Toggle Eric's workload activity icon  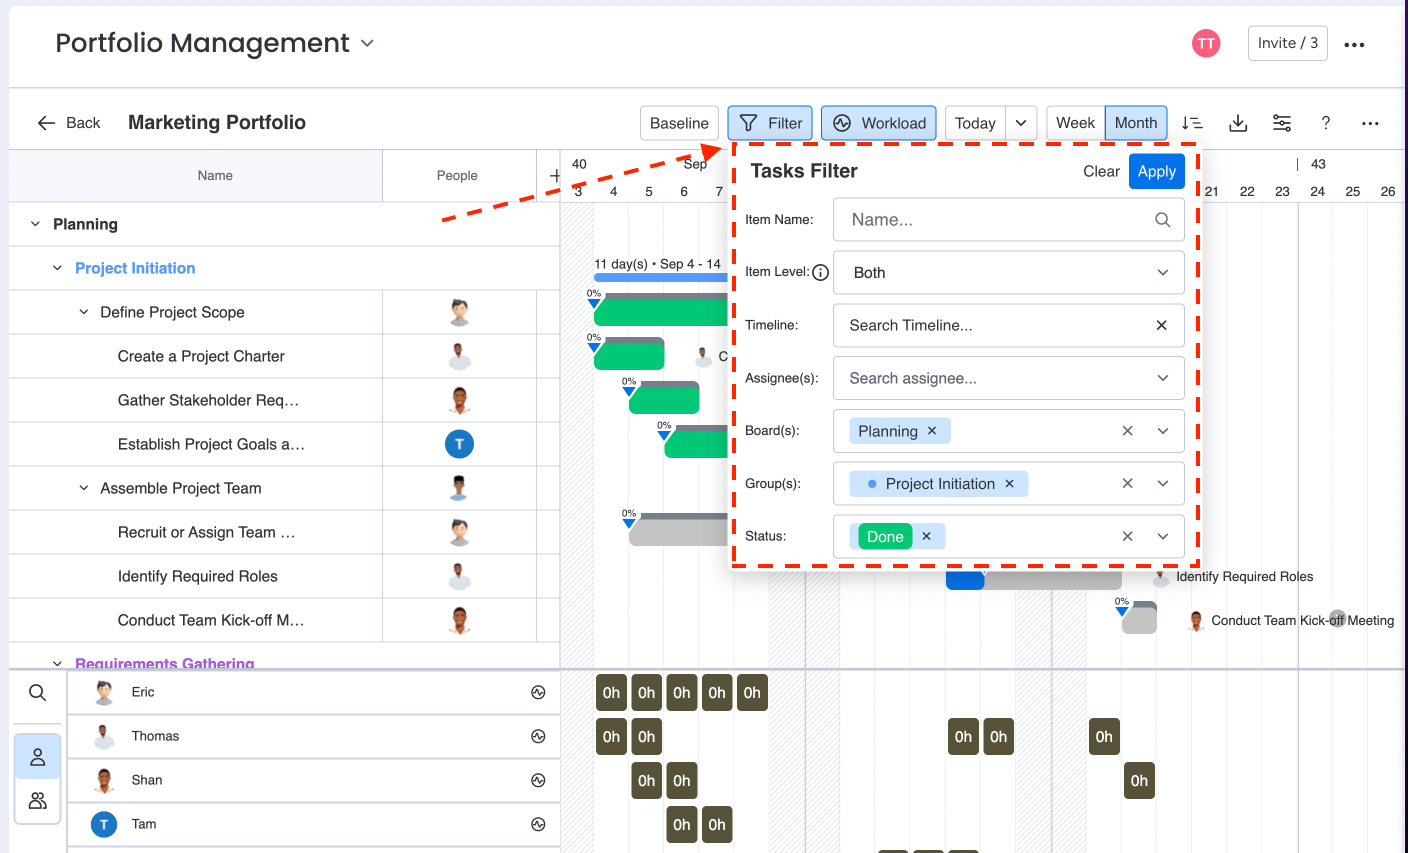pos(538,692)
